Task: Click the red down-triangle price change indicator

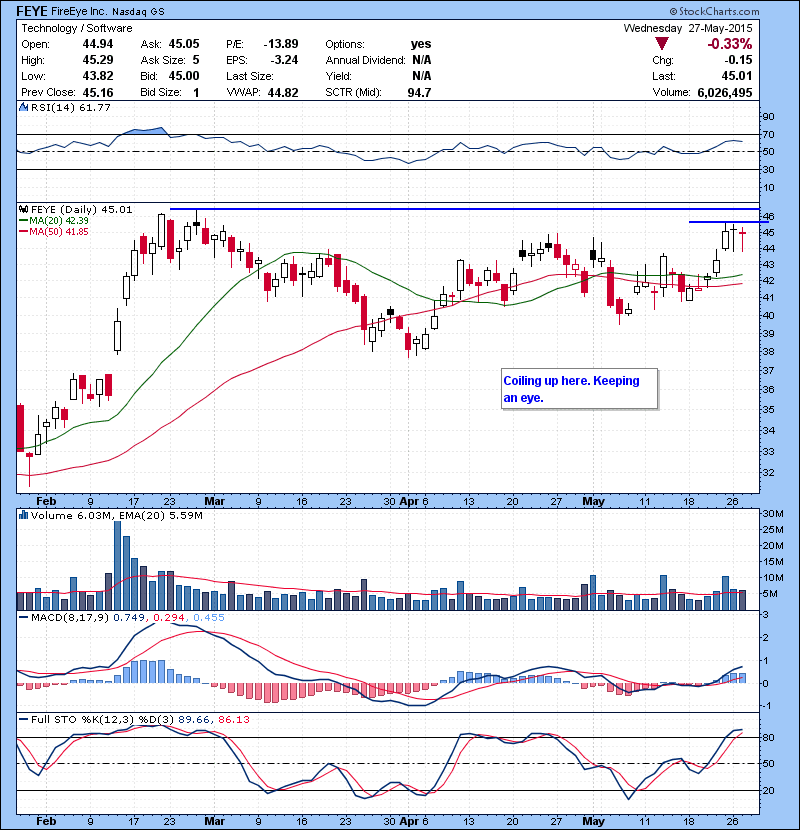Action: (662, 43)
